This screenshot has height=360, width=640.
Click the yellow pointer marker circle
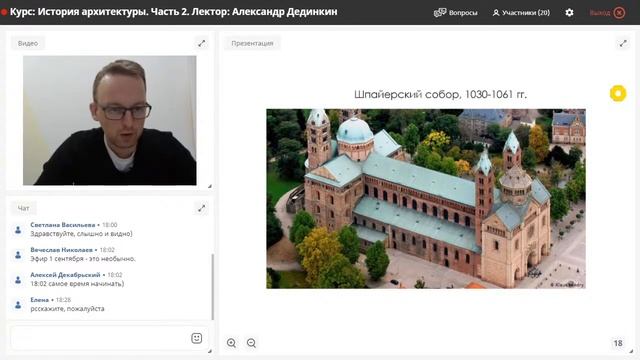(618, 93)
